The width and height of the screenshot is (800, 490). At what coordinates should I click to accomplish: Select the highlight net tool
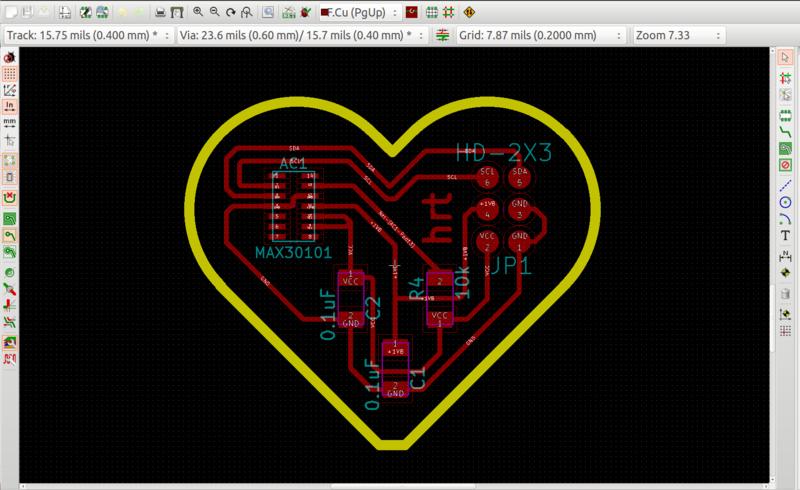[x=786, y=78]
